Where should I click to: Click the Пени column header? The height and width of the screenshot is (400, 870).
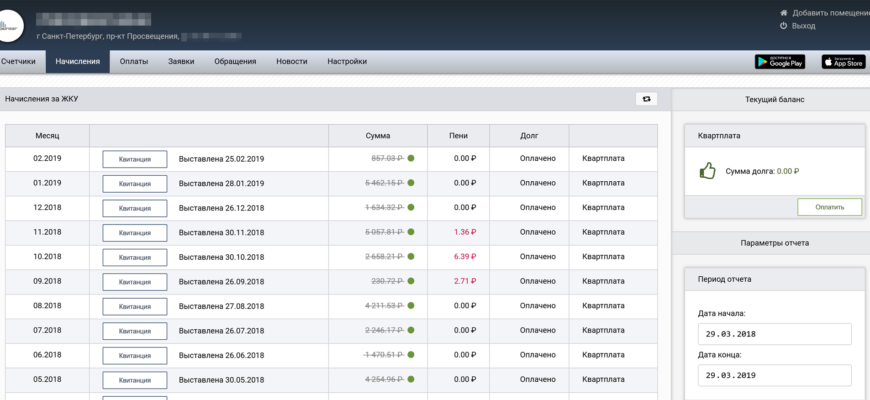(458, 136)
